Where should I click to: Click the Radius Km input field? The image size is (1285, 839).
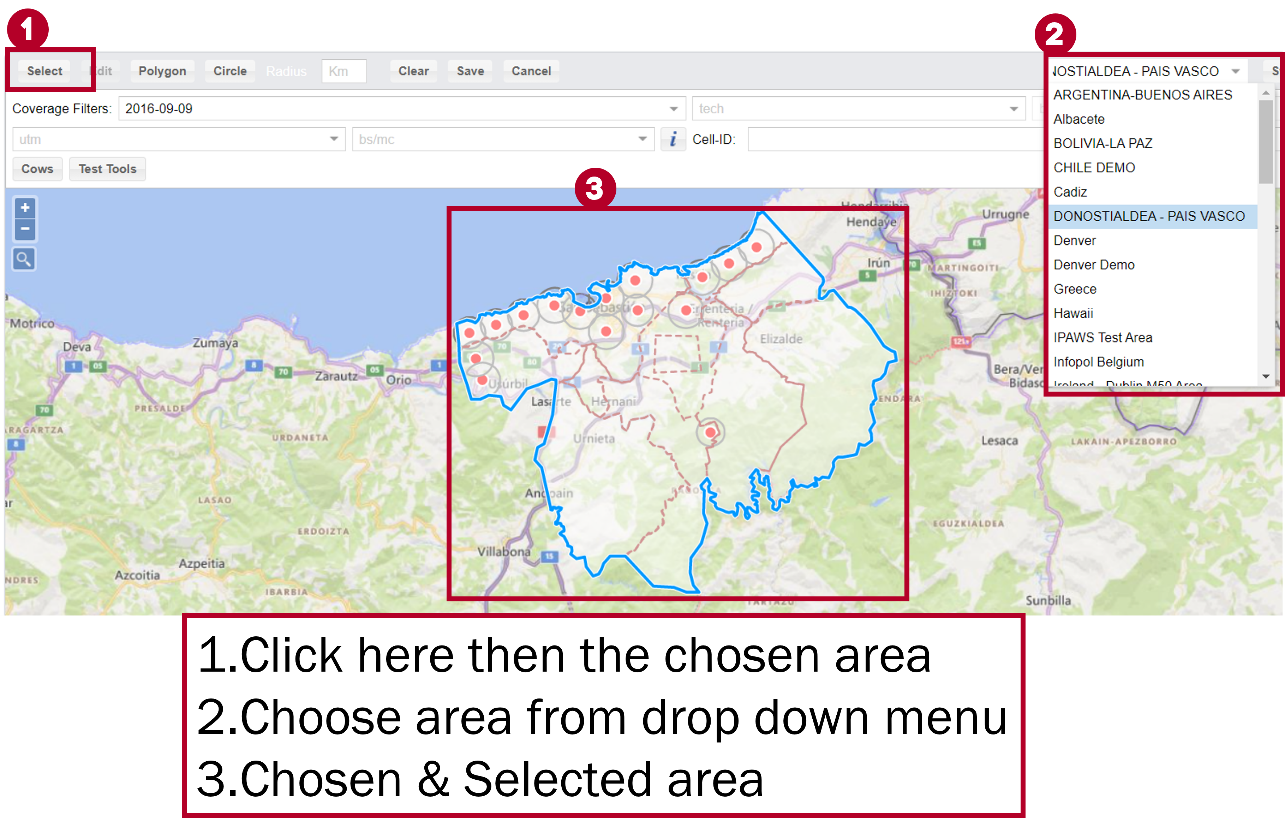tap(344, 71)
